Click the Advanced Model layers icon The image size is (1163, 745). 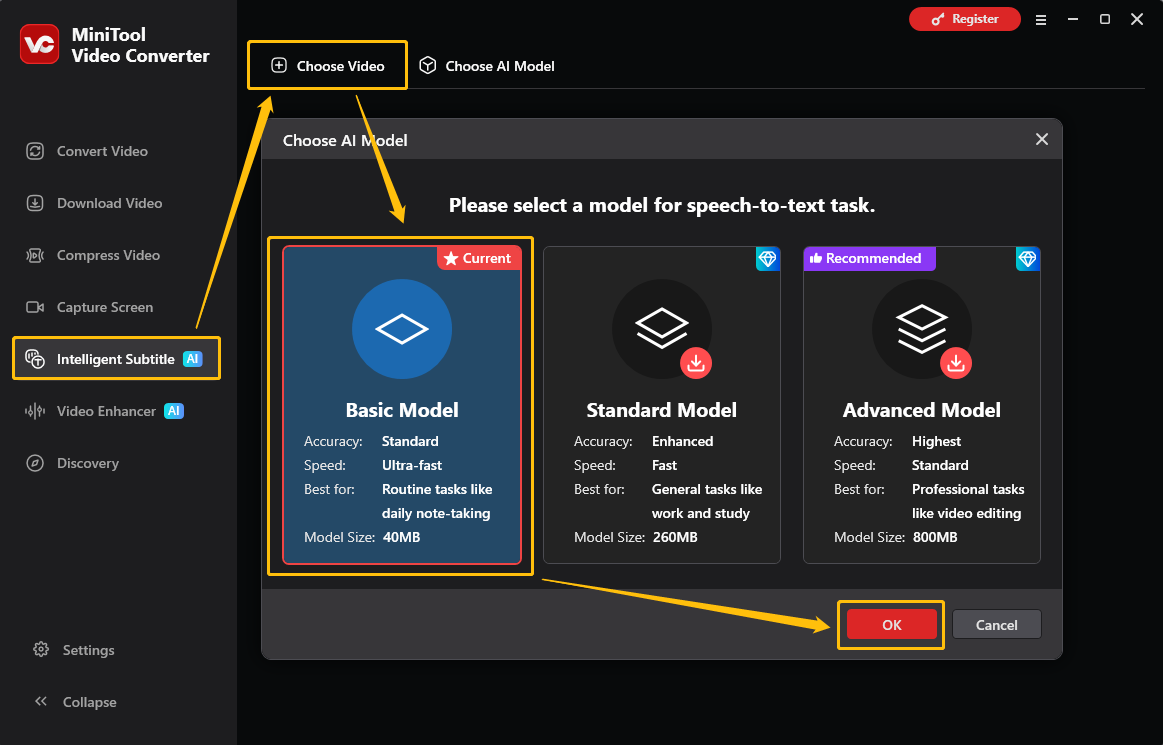click(x=922, y=329)
